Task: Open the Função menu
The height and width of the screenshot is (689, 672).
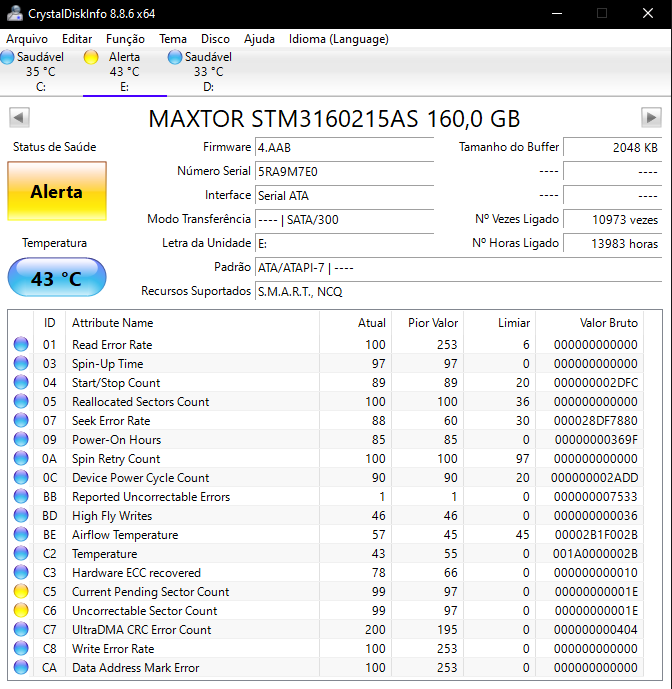Action: point(125,39)
